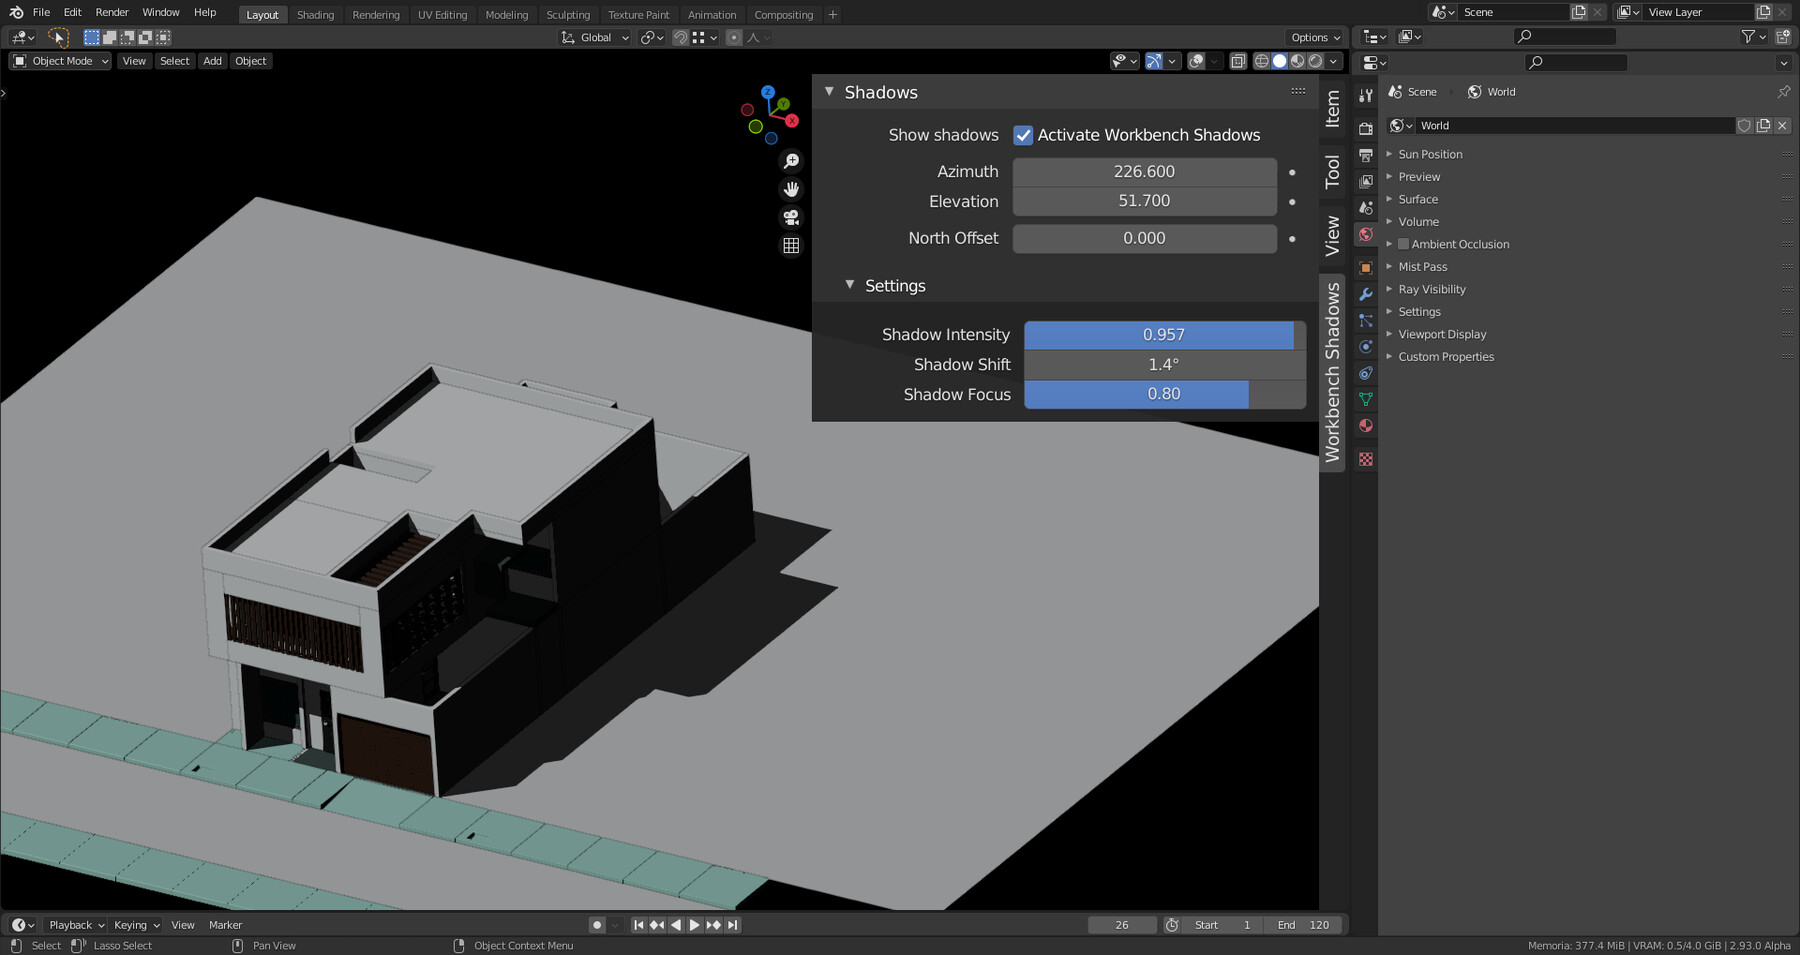This screenshot has width=1800, height=955.
Task: Switch to Material Preview shading mode
Action: 1297,61
